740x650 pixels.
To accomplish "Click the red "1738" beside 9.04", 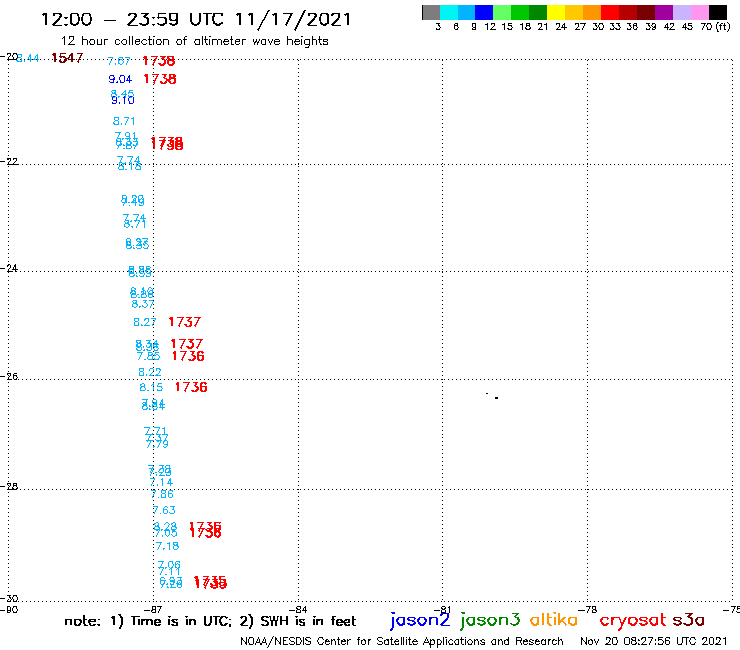I will coord(160,79).
